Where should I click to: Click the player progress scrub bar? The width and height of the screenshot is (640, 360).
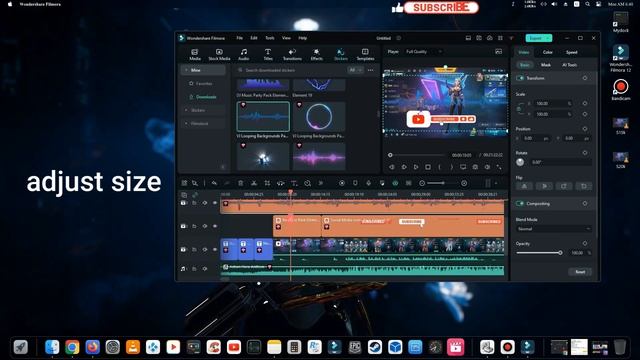[x=416, y=155]
